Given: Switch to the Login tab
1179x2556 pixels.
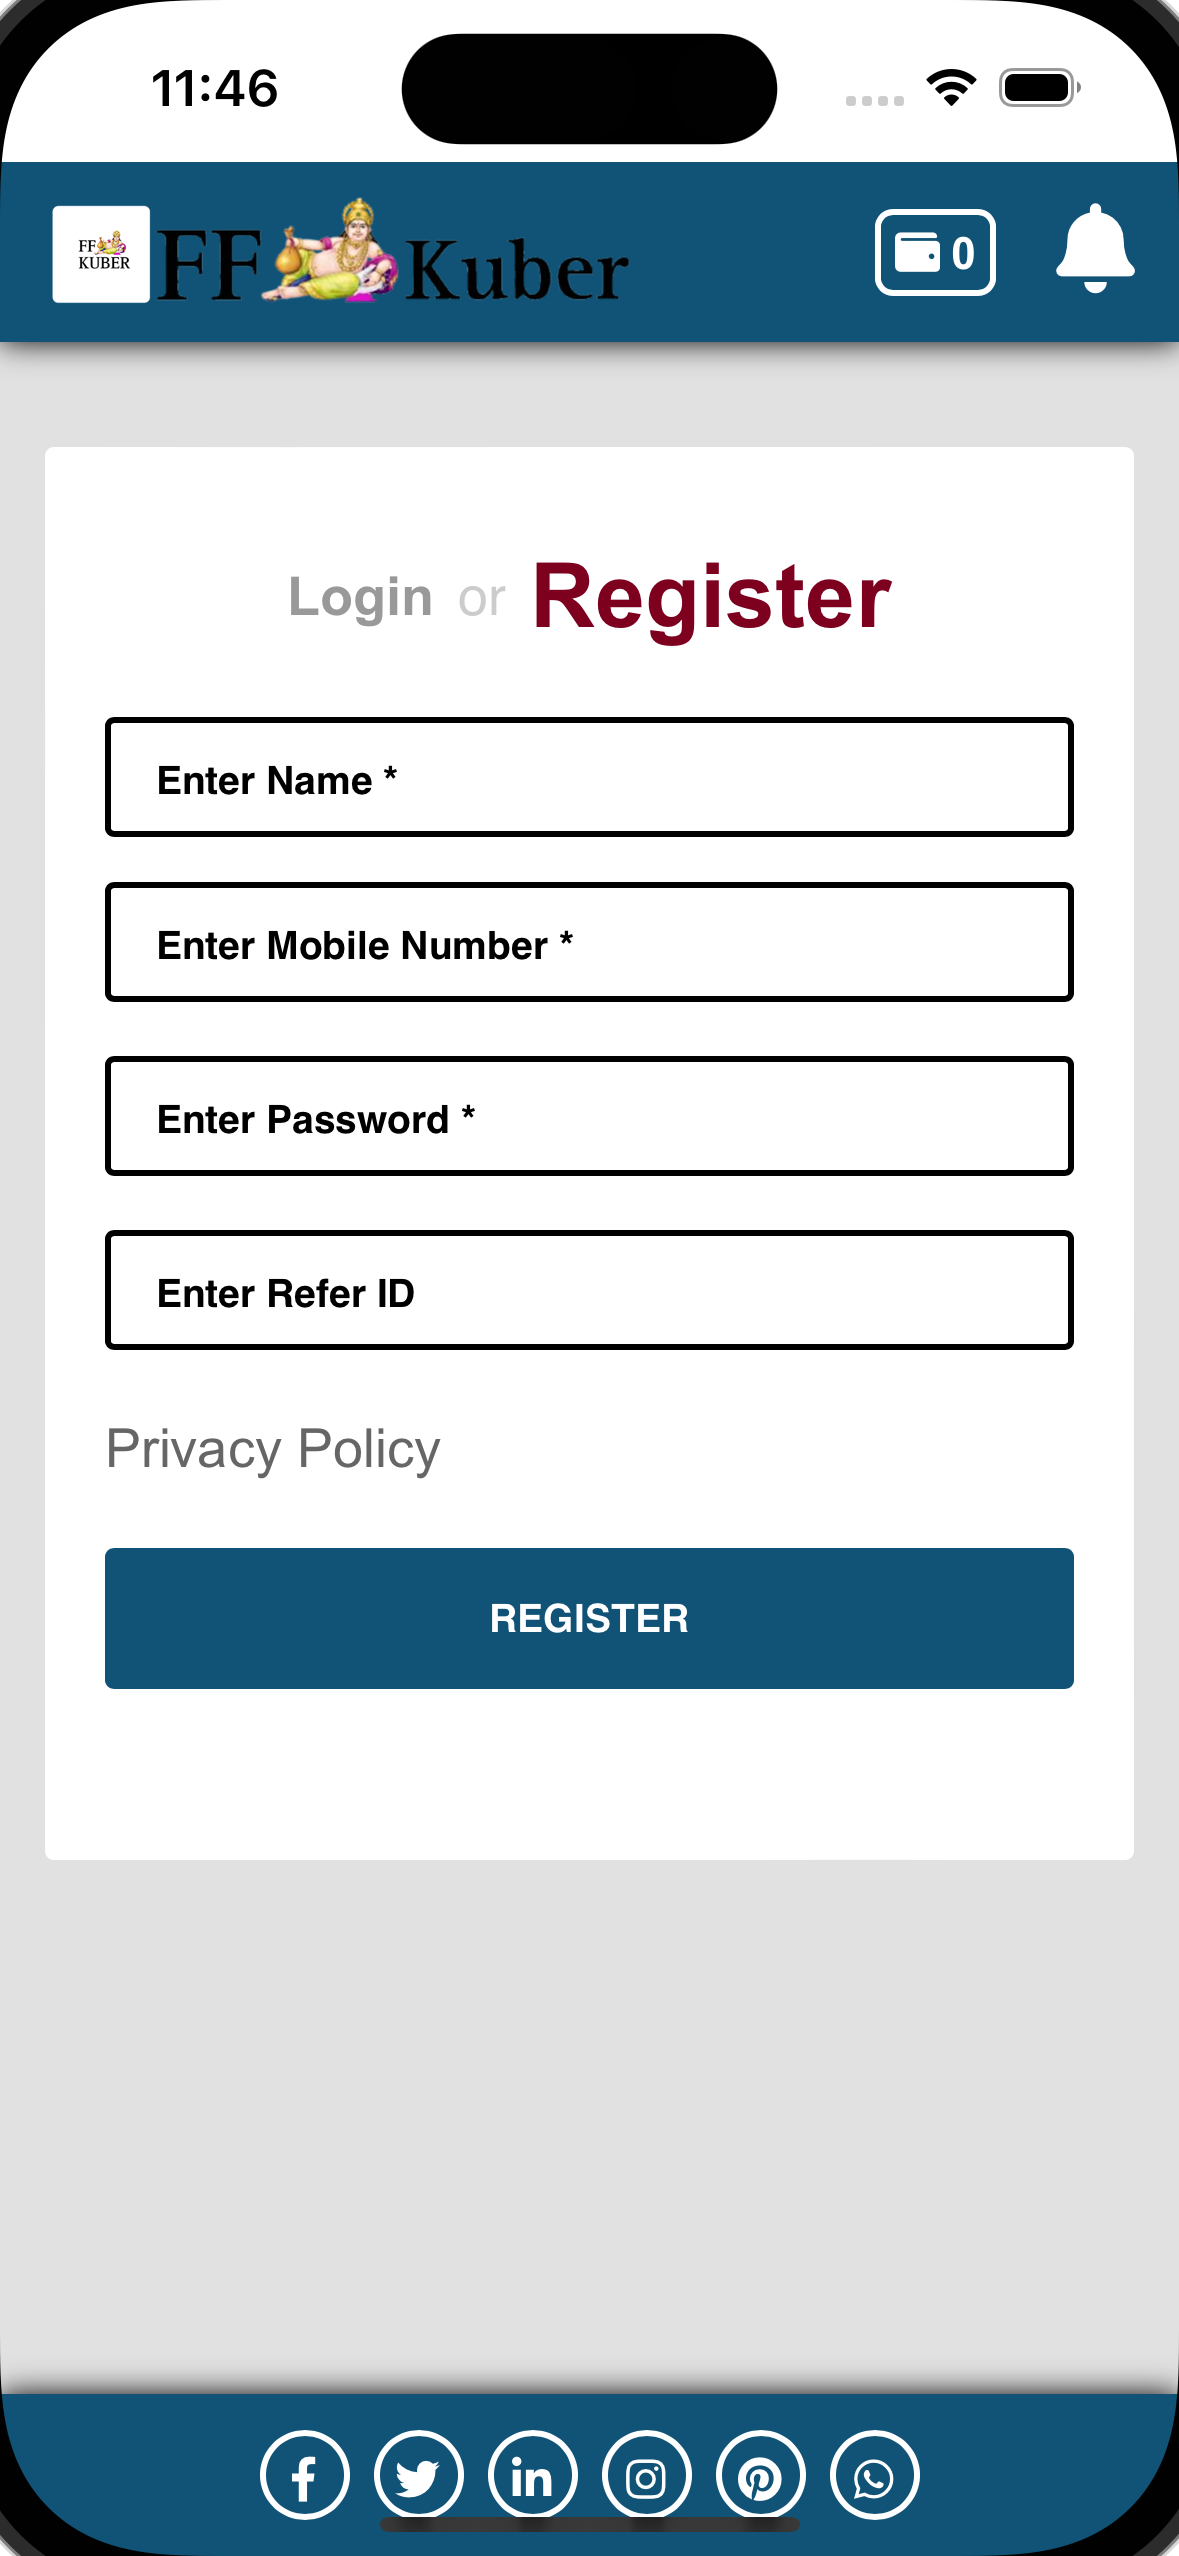Looking at the screenshot, I should (360, 598).
